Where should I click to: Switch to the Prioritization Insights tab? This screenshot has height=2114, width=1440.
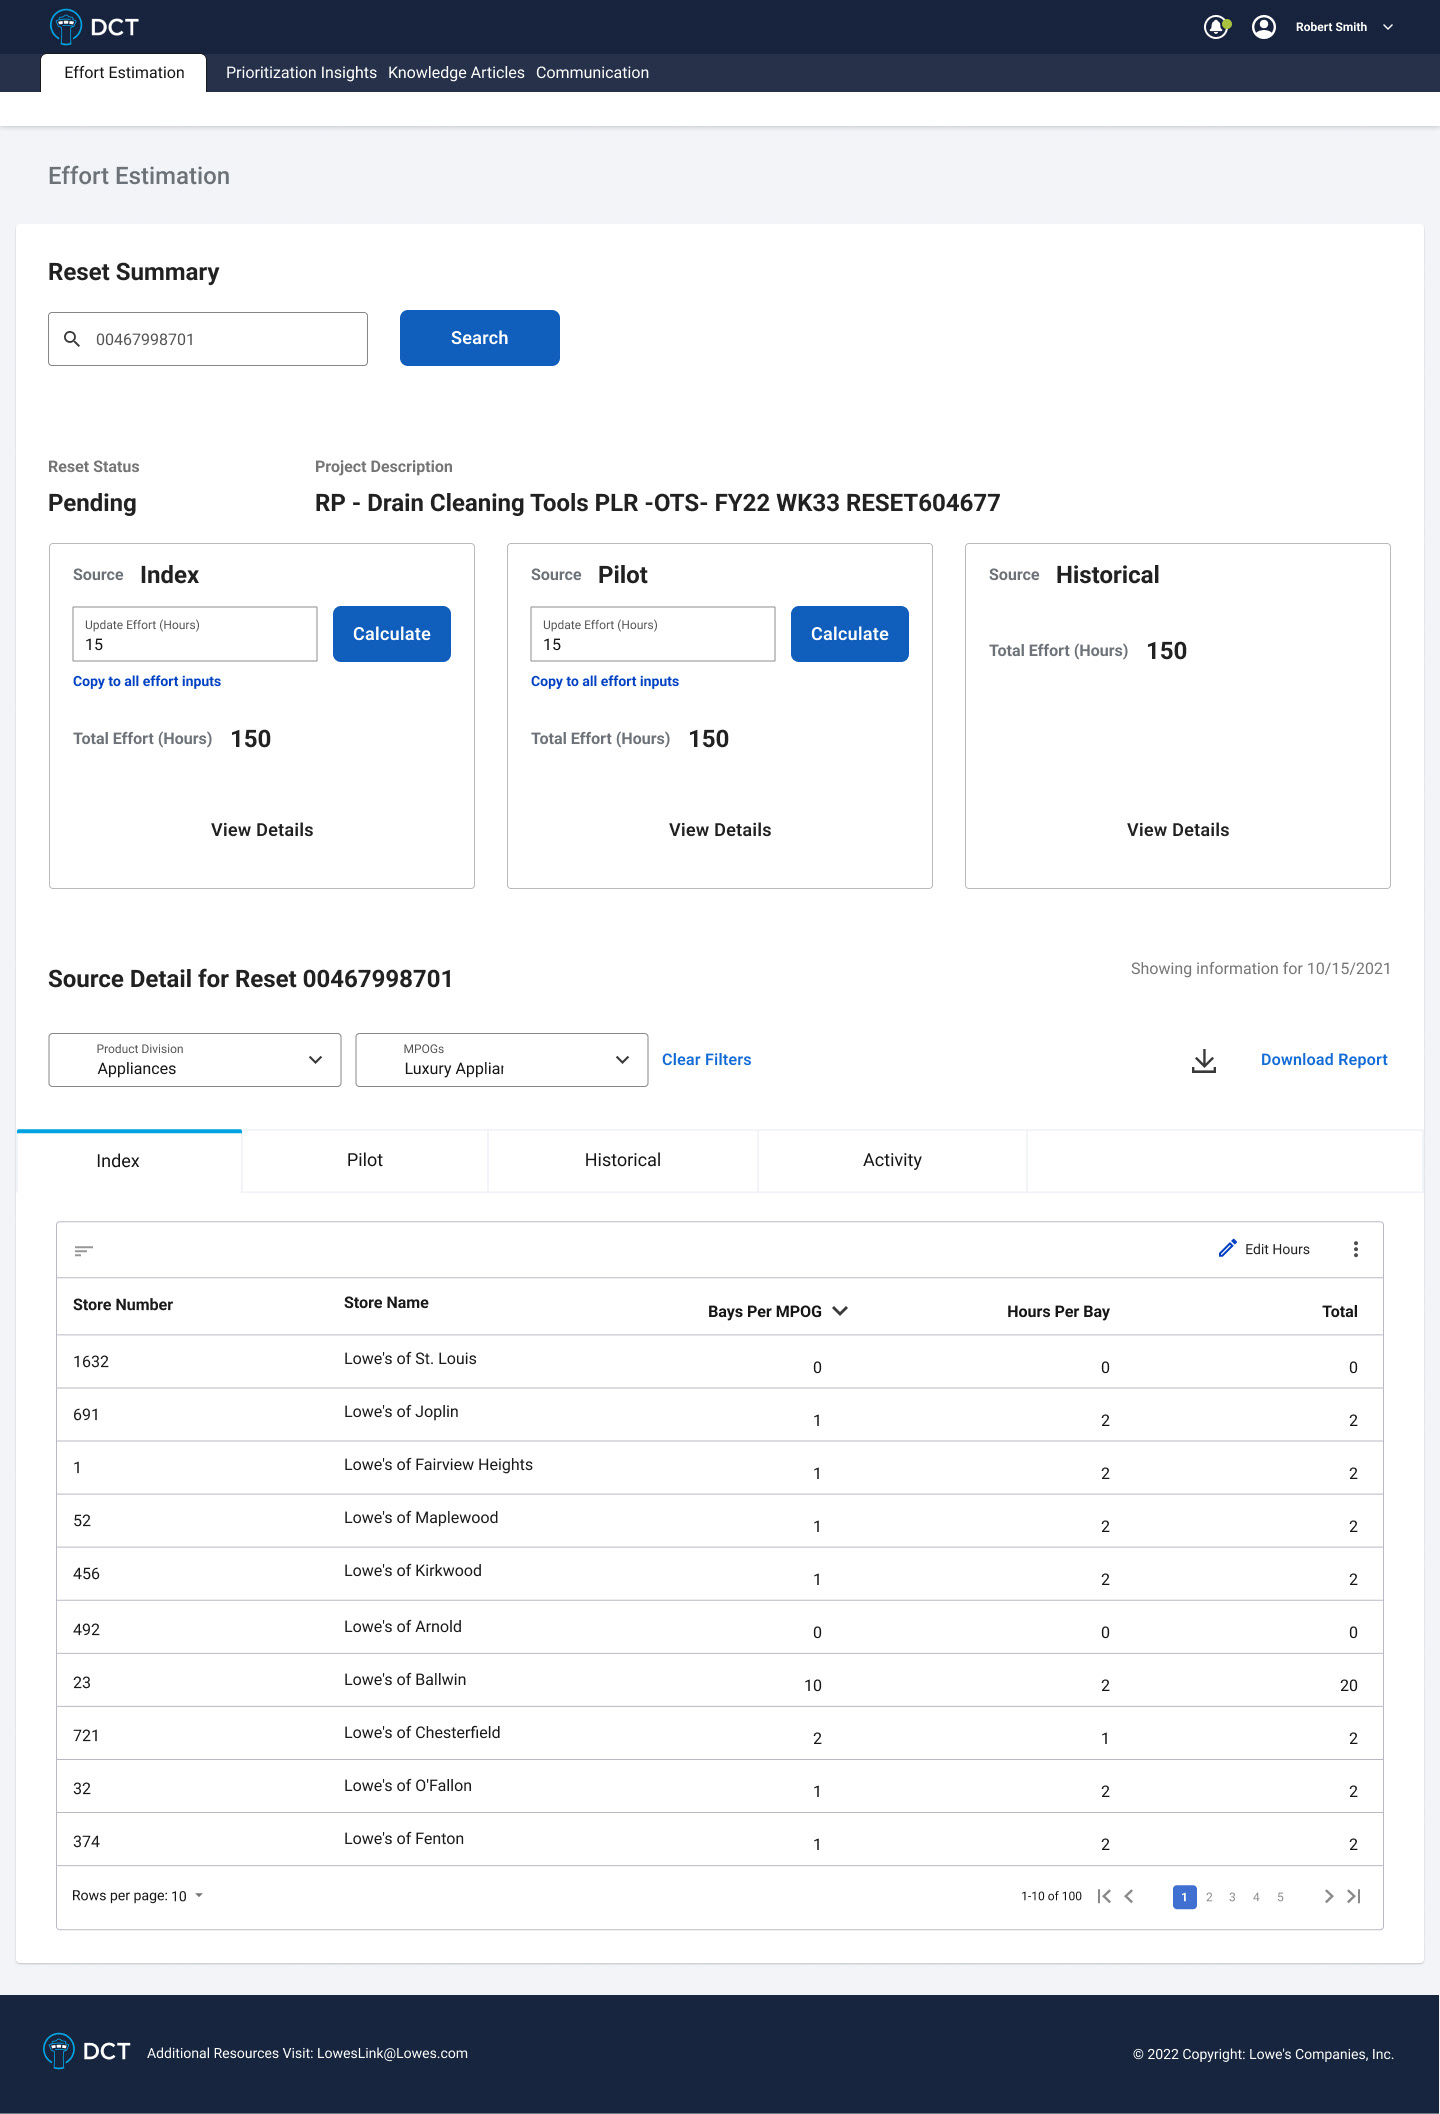[301, 73]
